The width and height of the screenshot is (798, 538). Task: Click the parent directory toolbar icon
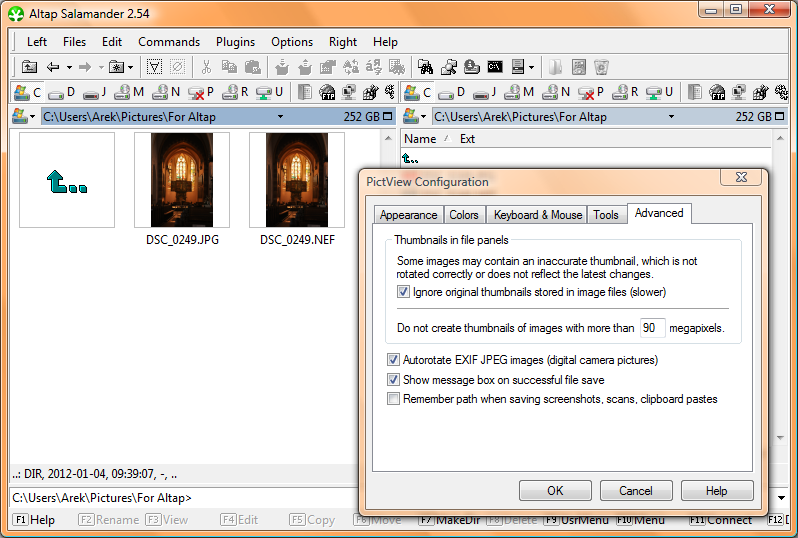click(29, 68)
